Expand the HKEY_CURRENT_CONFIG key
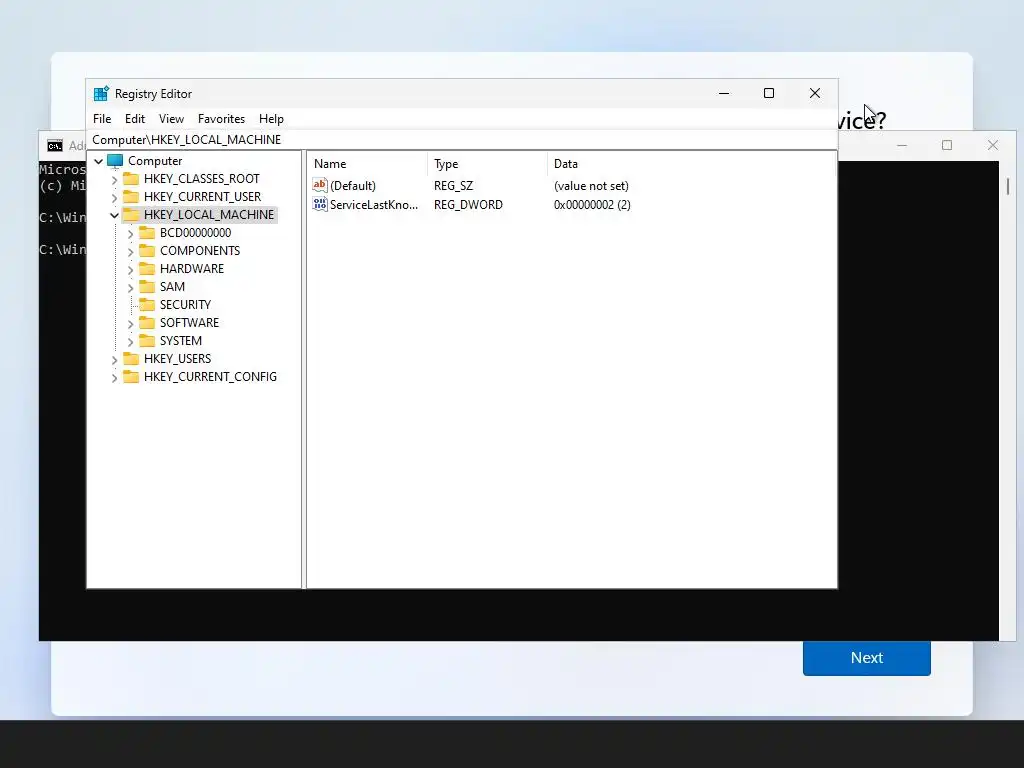Screen dimensions: 1024x768 pos(115,377)
